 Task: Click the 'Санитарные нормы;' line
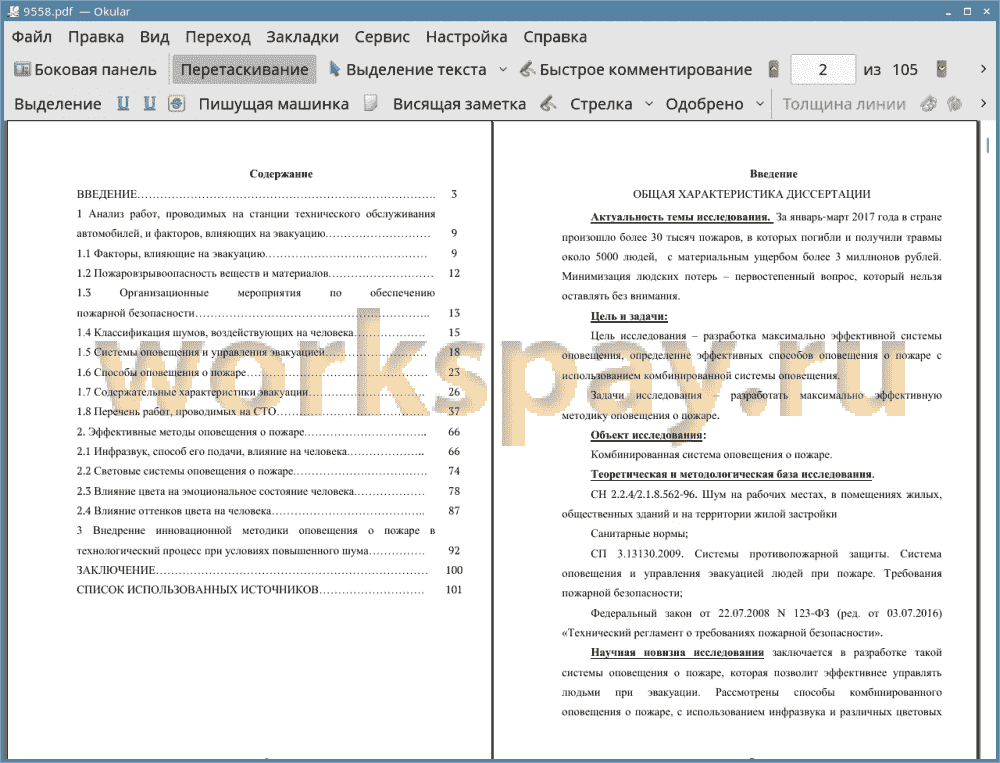coord(639,533)
